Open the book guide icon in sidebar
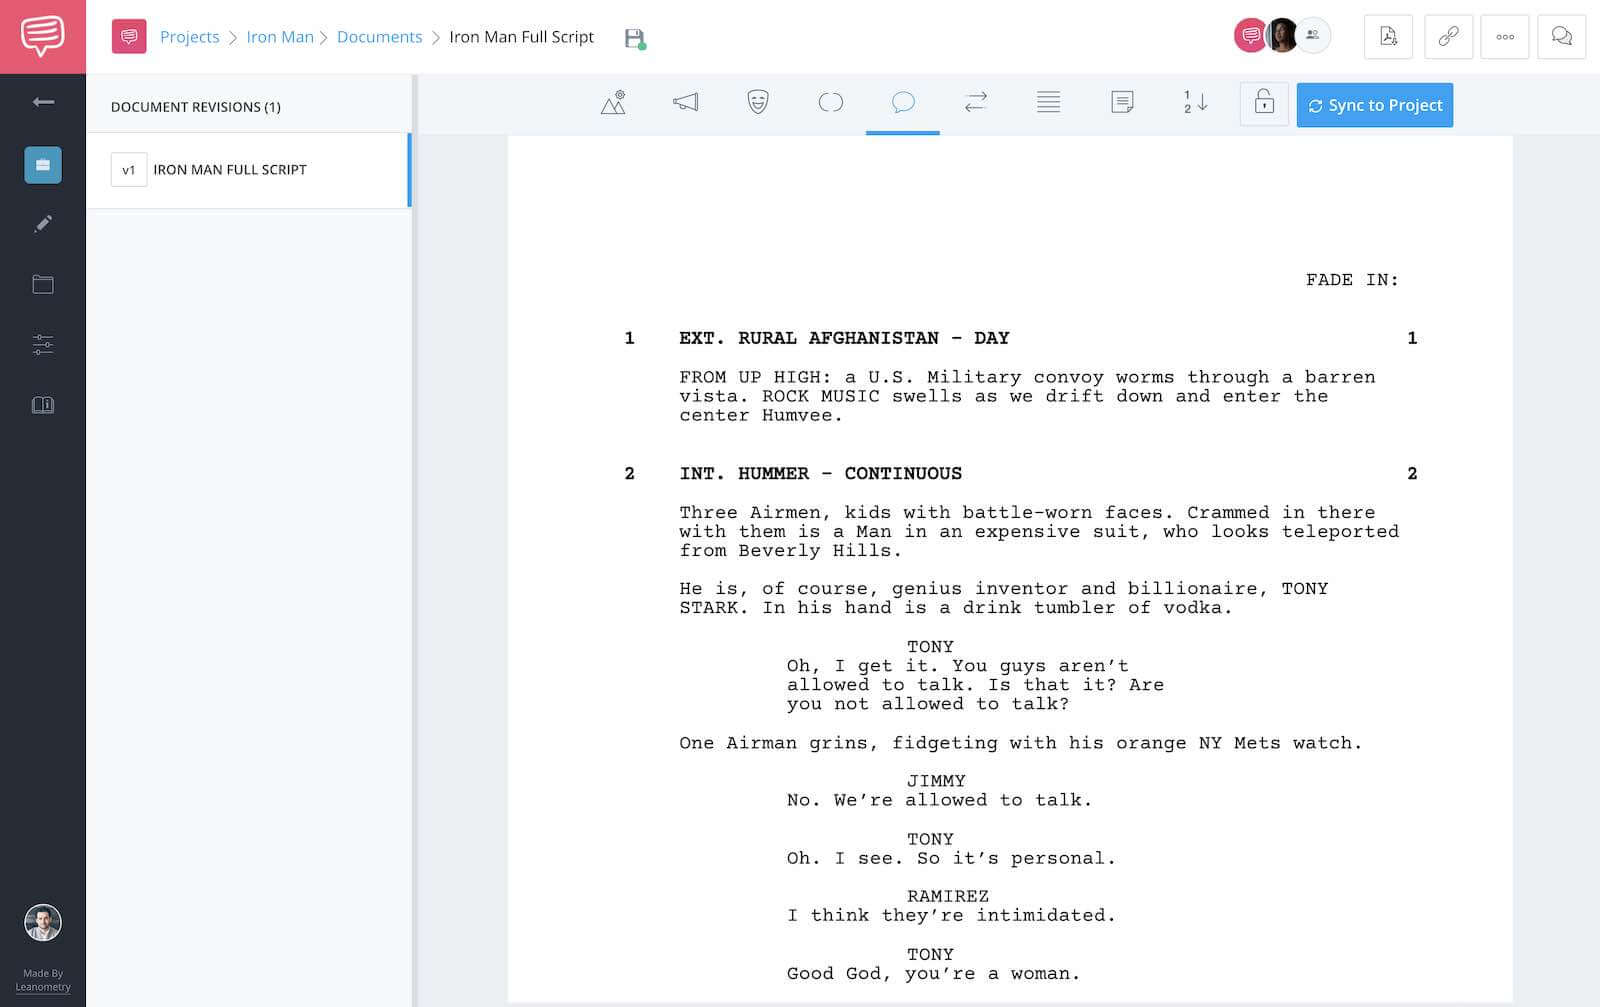 tap(43, 405)
